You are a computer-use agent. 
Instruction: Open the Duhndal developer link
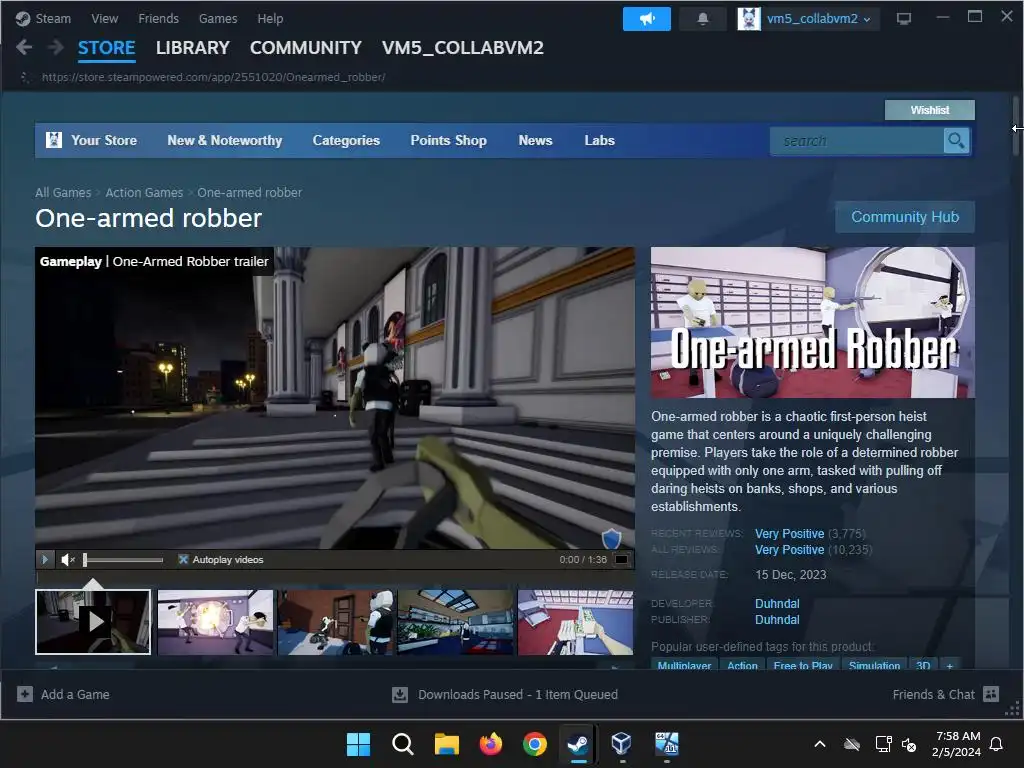pyautogui.click(x=777, y=603)
